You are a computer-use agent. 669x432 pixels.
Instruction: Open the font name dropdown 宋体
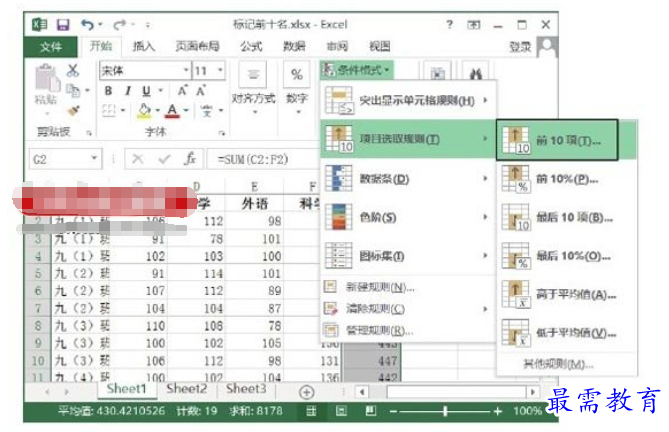point(186,70)
